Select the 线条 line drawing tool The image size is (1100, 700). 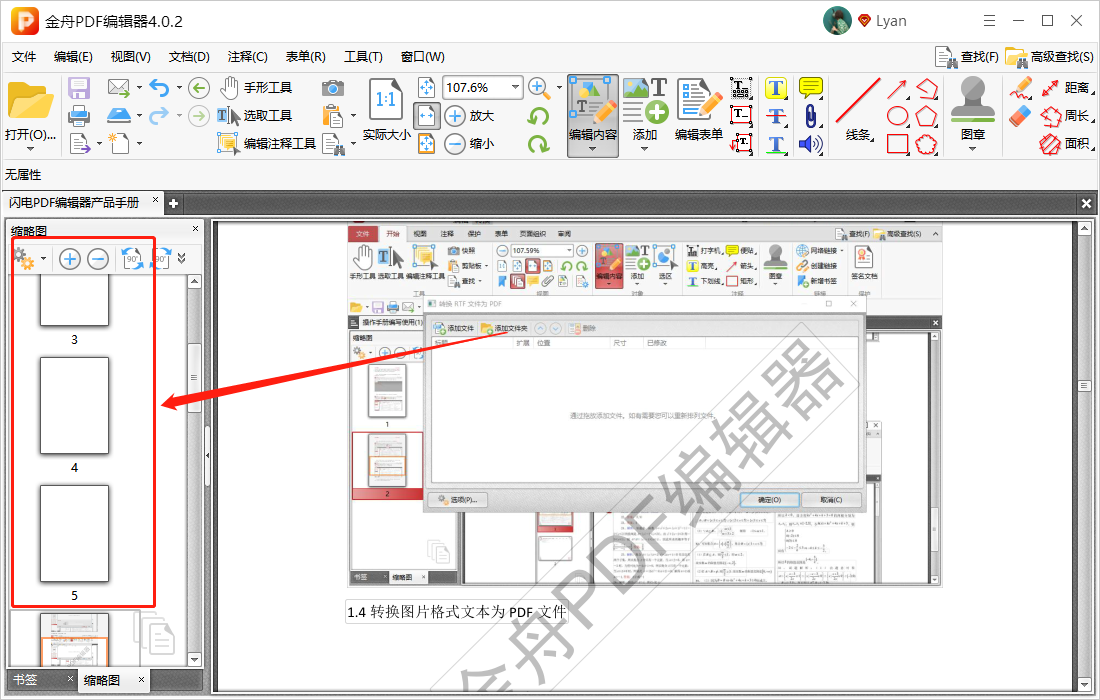coord(859,111)
